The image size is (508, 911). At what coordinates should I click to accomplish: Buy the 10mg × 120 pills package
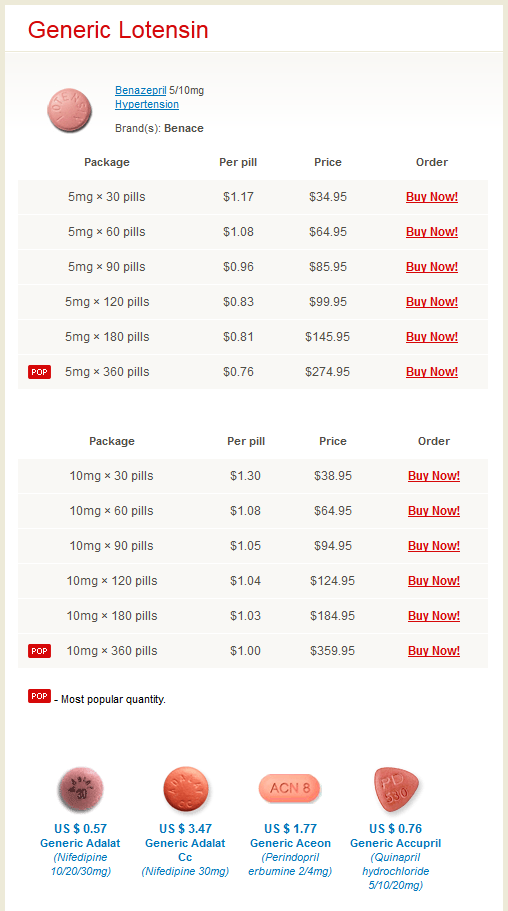(434, 580)
